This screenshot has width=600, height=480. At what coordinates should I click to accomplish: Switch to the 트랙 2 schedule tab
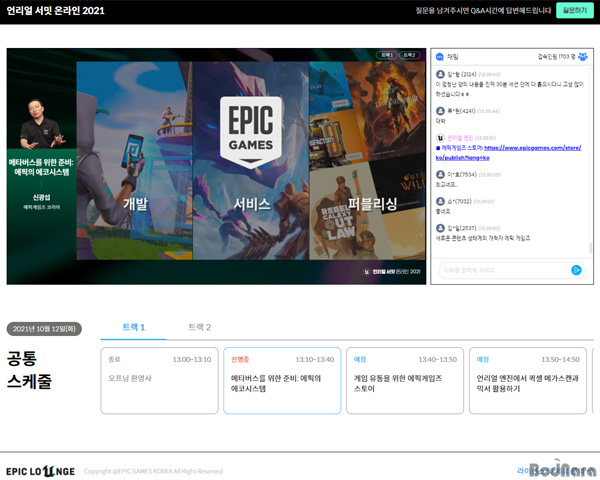pos(199,328)
